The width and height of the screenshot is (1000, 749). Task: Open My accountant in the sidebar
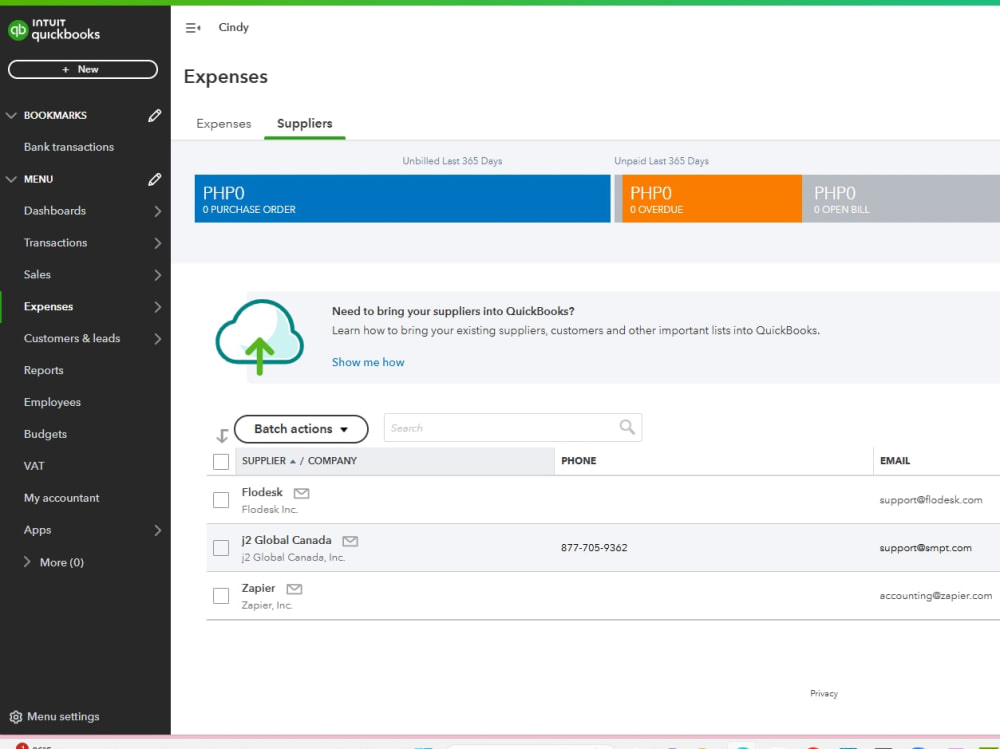point(61,498)
